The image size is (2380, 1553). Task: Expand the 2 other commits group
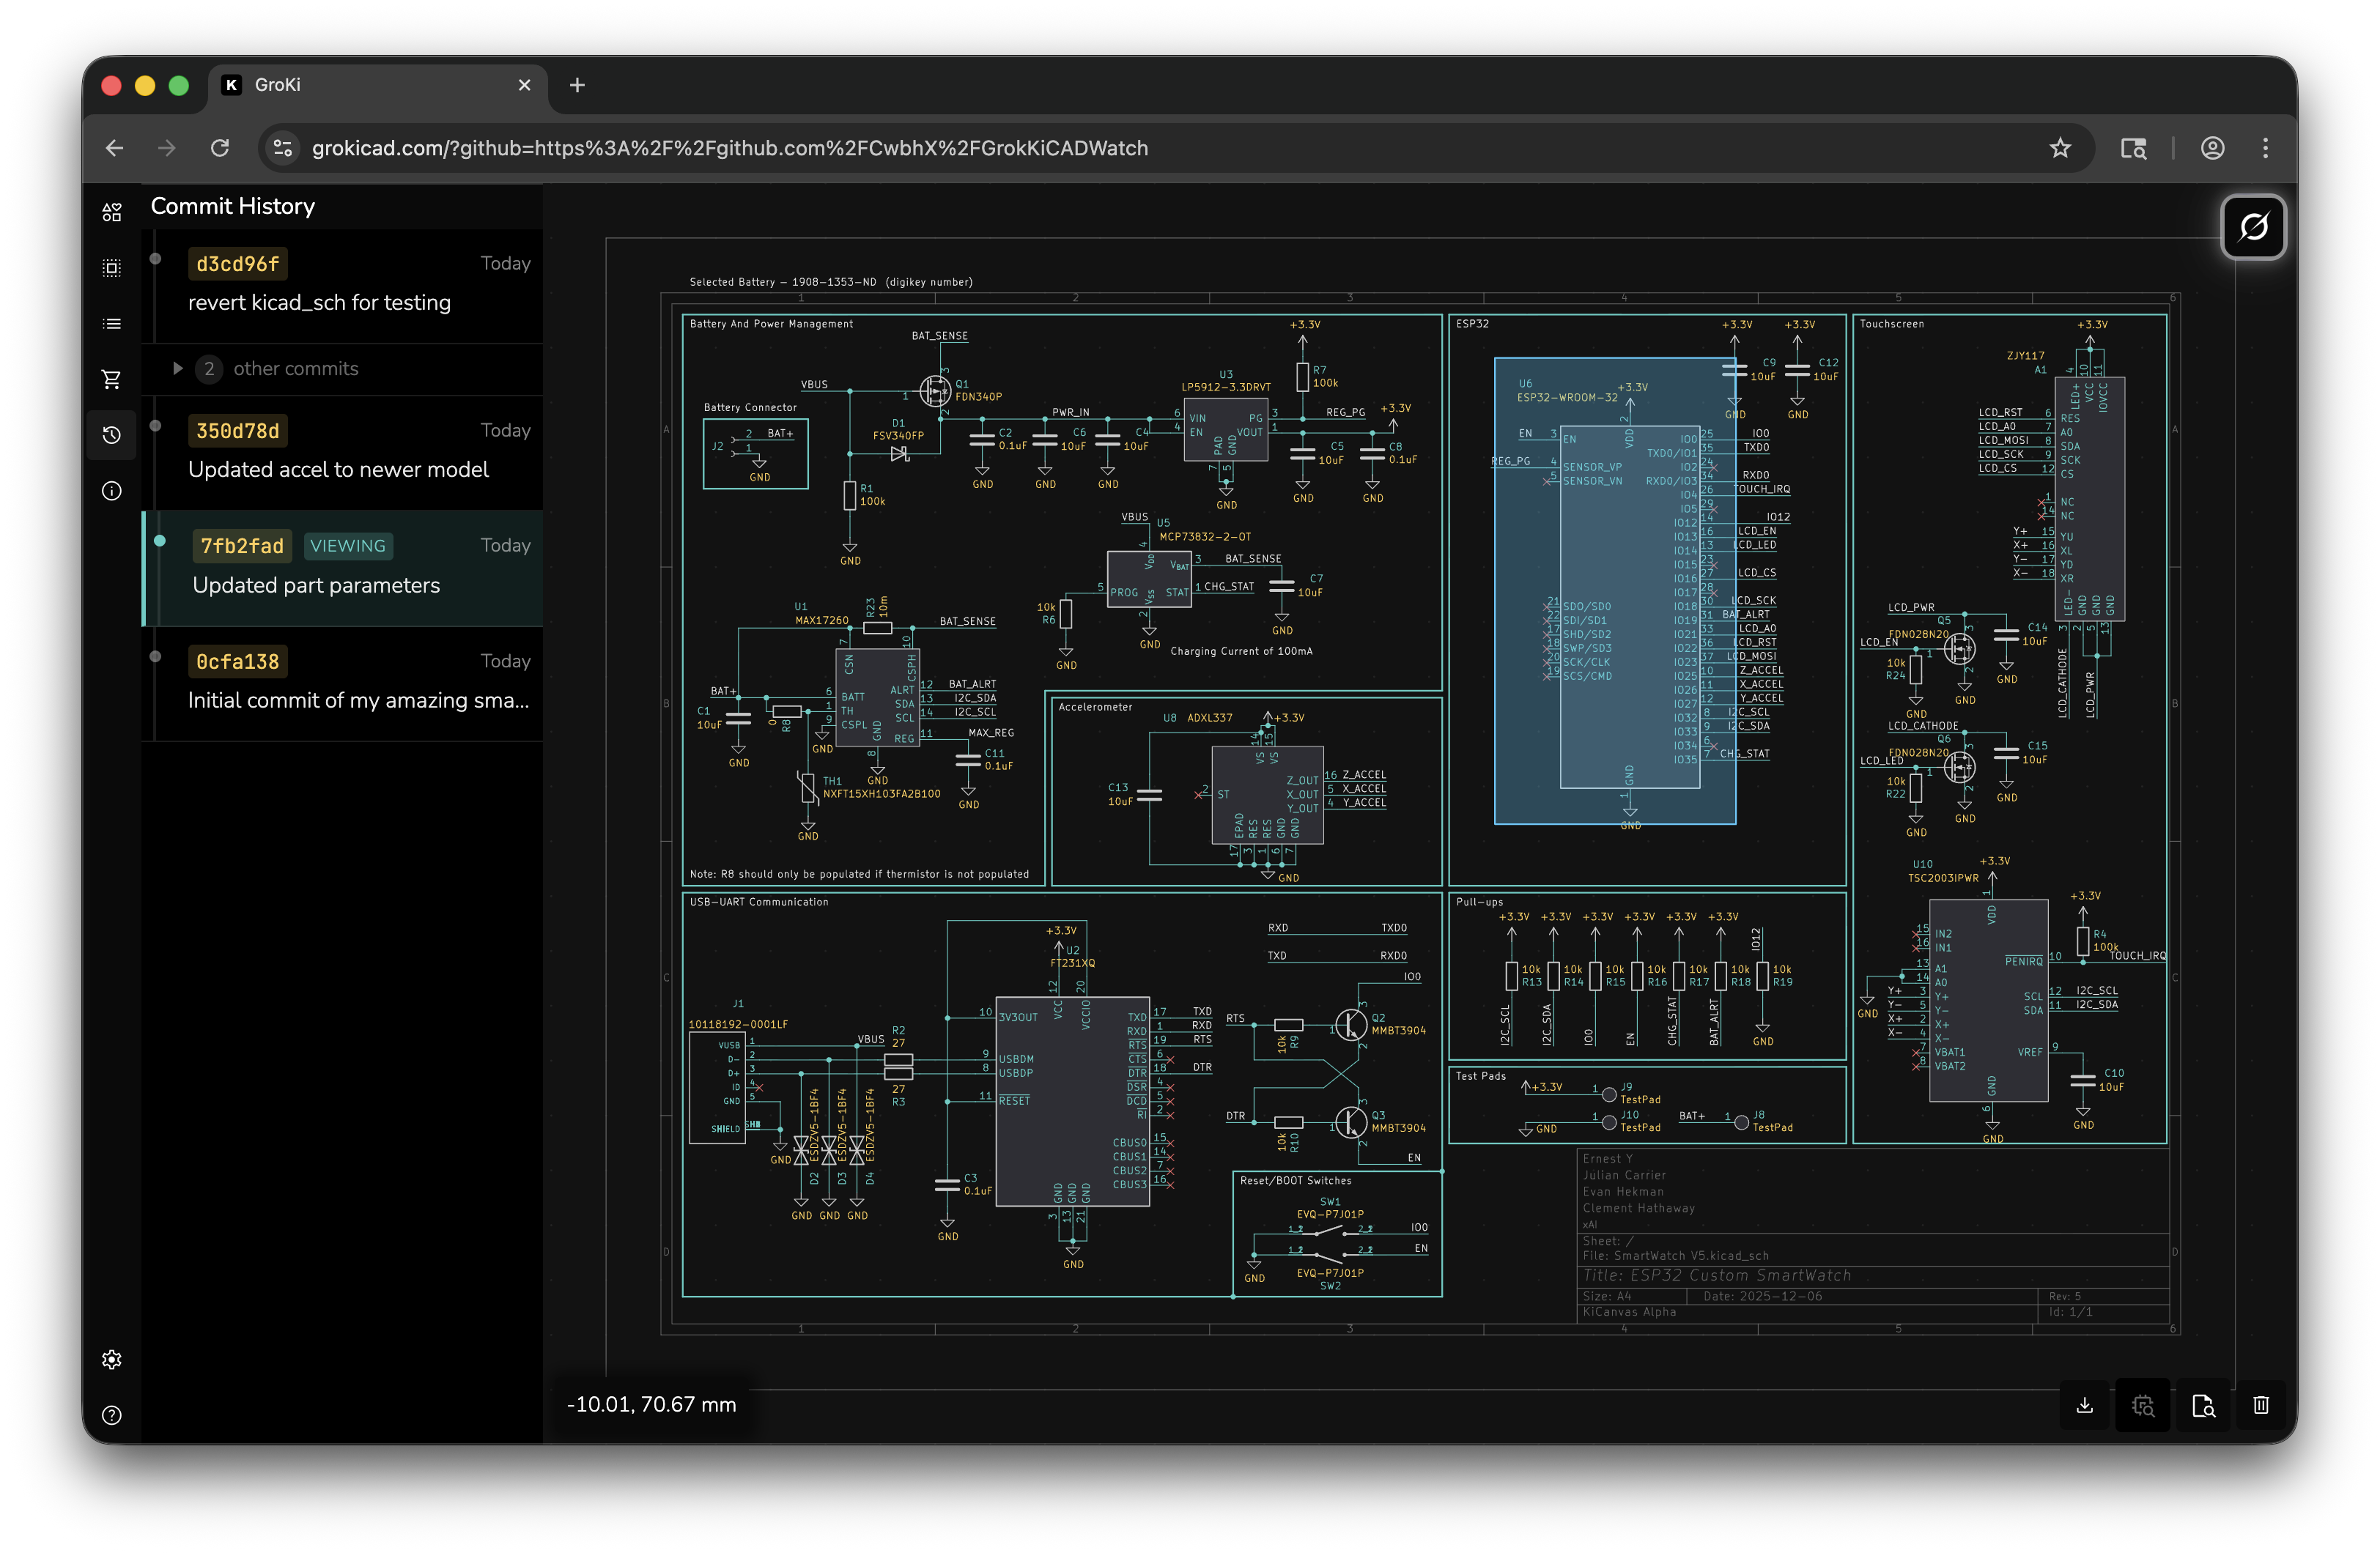[178, 369]
